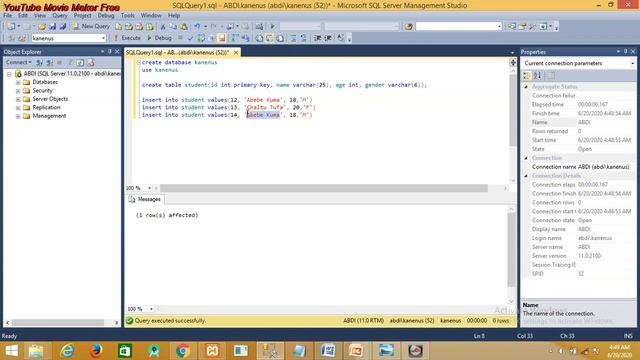Click Object Explorer disconnect icon
Image resolution: width=640 pixels, height=360 pixels.
coord(49,62)
